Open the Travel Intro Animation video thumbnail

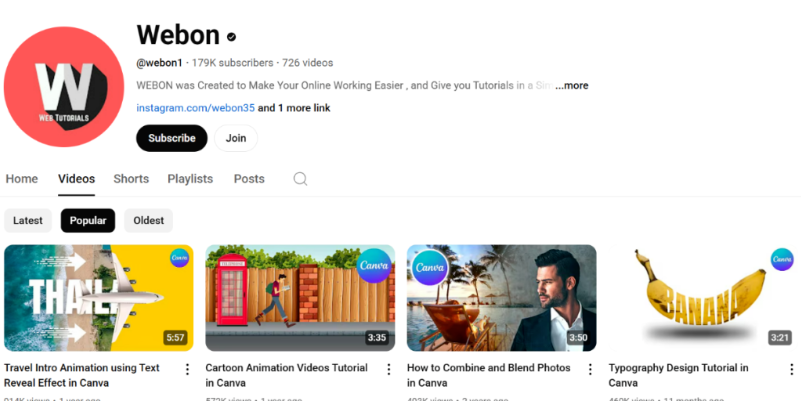click(99, 297)
